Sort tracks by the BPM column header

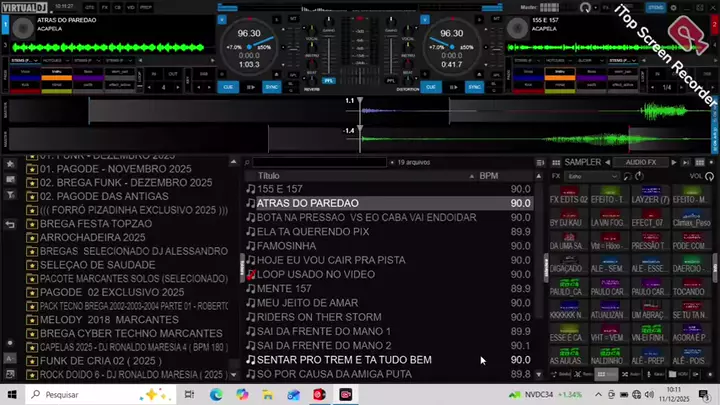[x=489, y=176]
